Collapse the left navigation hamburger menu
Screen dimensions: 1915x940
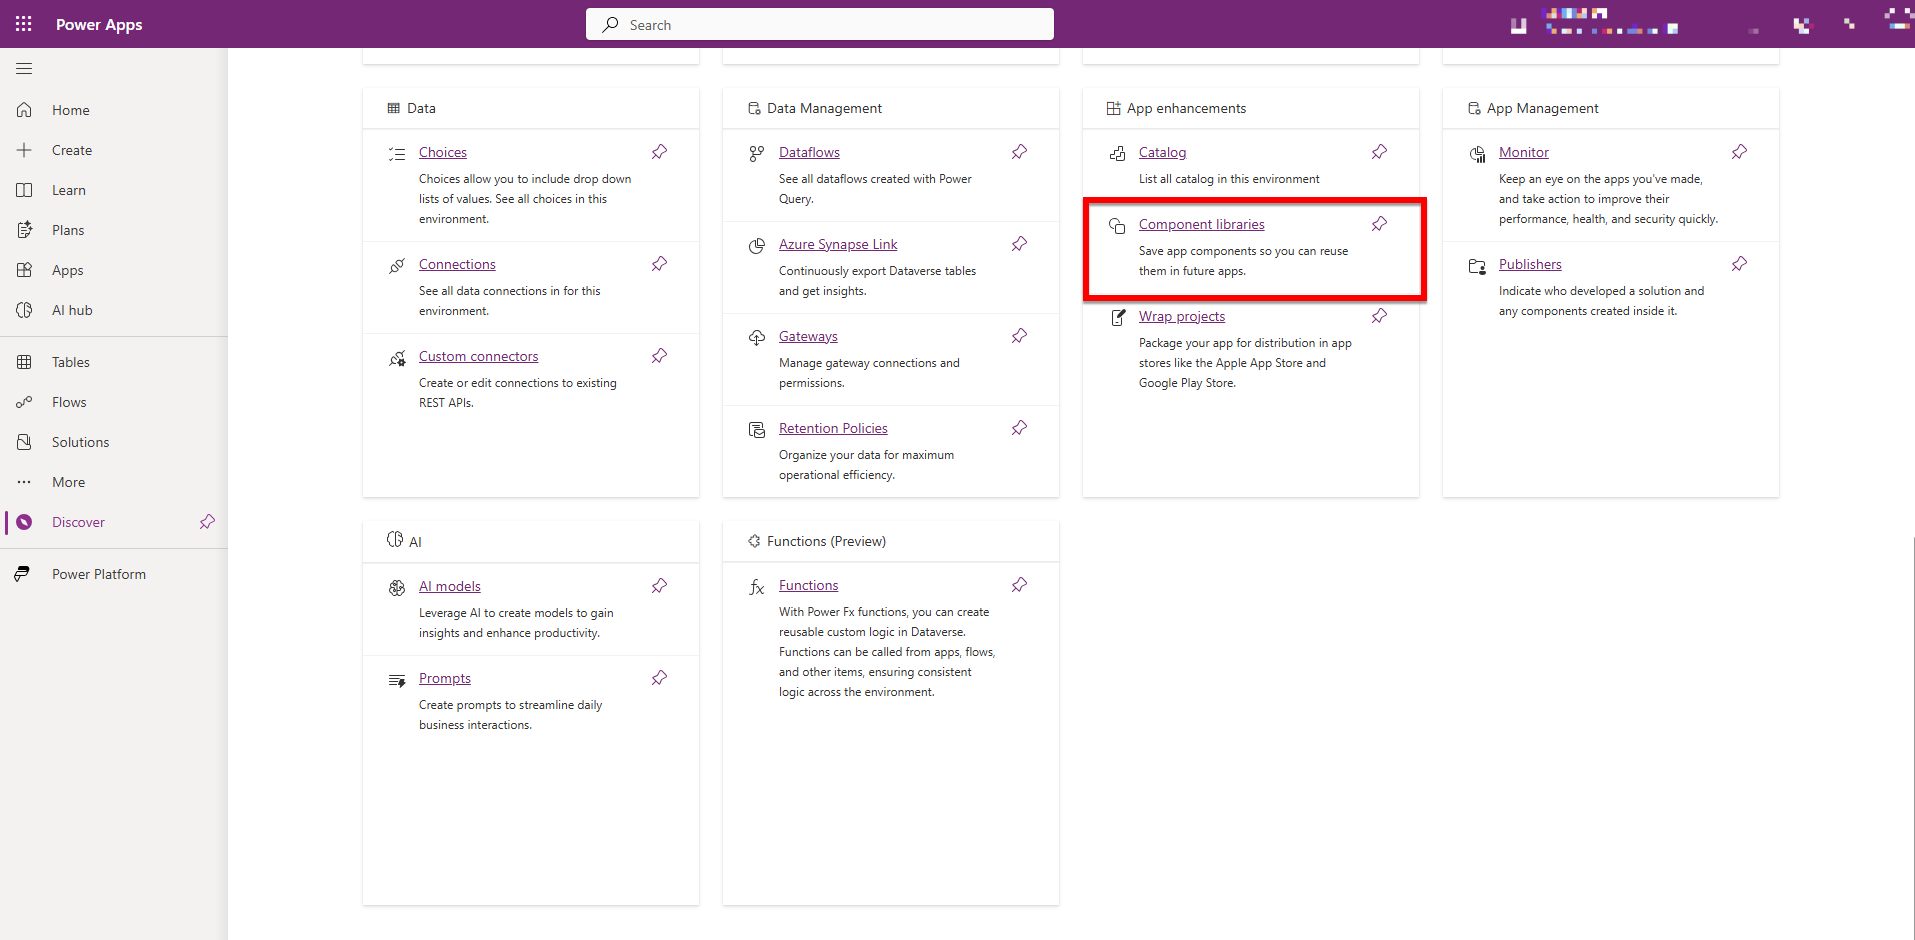click(x=24, y=69)
